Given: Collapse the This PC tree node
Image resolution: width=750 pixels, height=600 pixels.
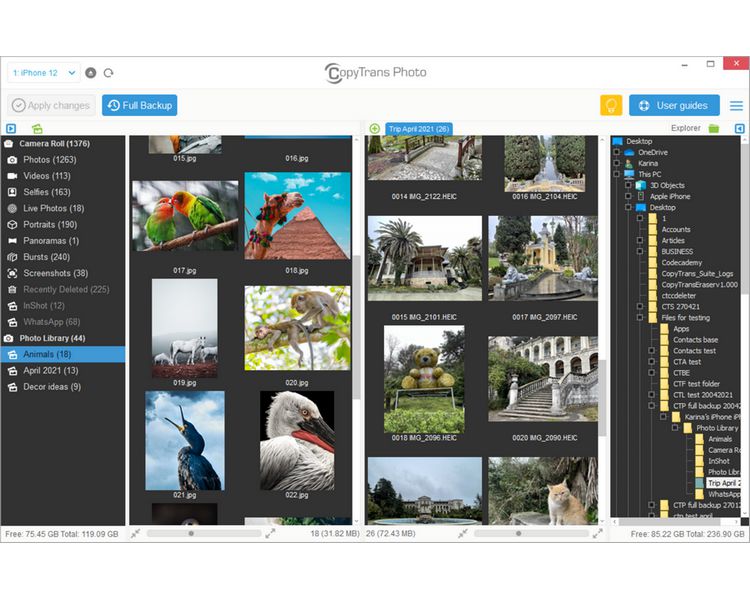Looking at the screenshot, I should (617, 174).
